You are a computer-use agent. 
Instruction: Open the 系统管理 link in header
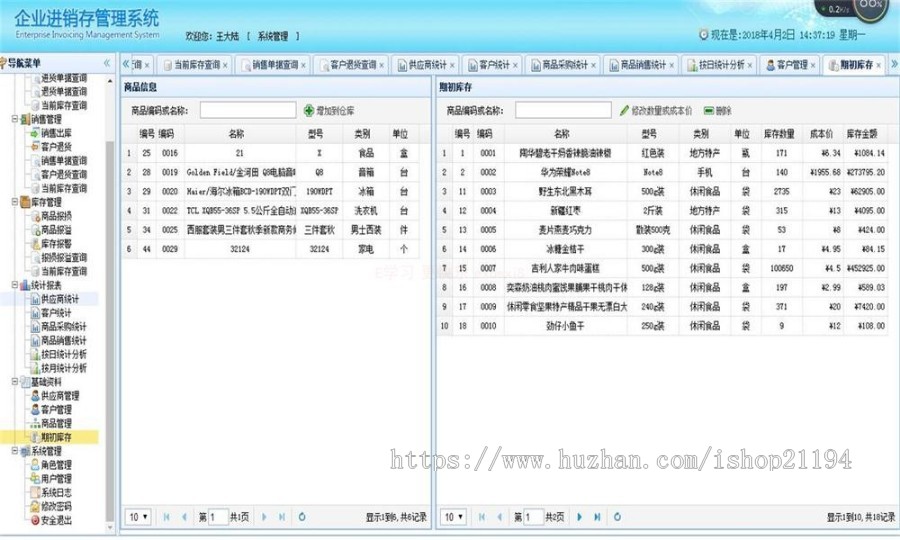(273, 36)
